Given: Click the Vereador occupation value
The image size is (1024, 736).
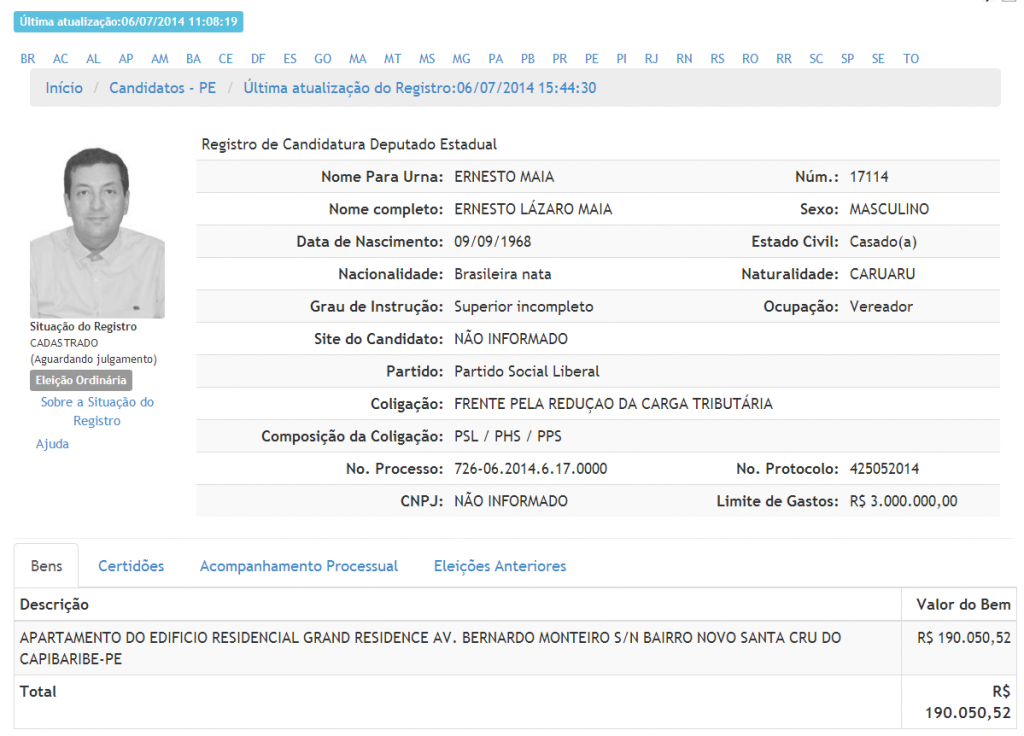Looking at the screenshot, I should click(882, 307).
